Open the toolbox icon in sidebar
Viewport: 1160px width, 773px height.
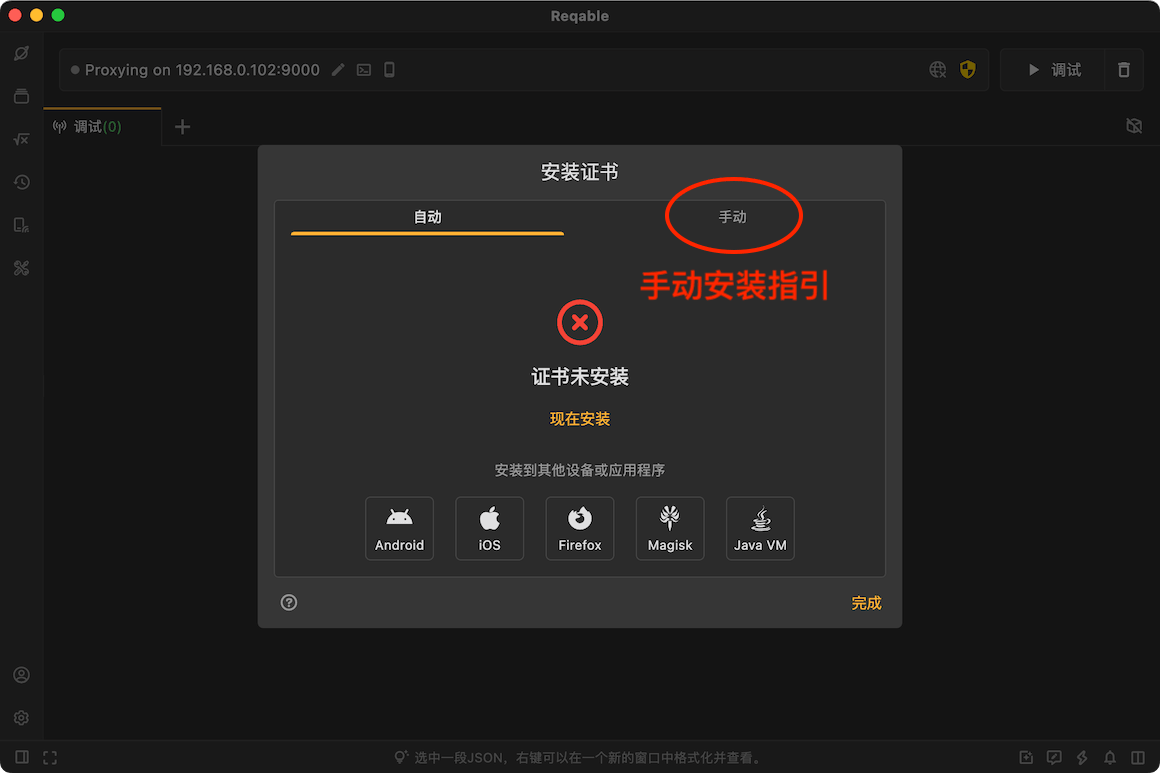[x=21, y=268]
